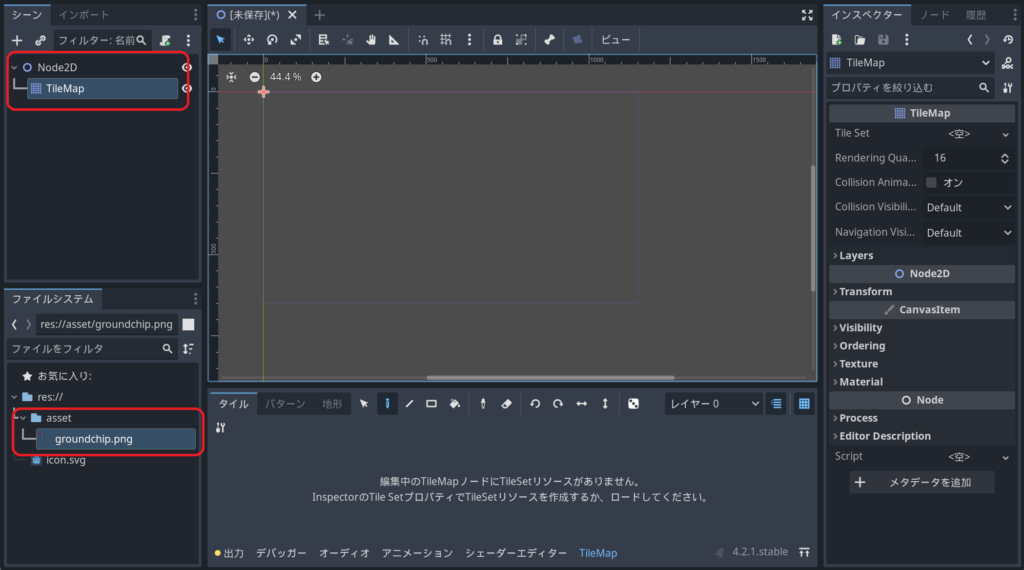This screenshot has height=570, width=1024.
Task: Select the Ruler measuring tool
Action: pyautogui.click(x=394, y=40)
